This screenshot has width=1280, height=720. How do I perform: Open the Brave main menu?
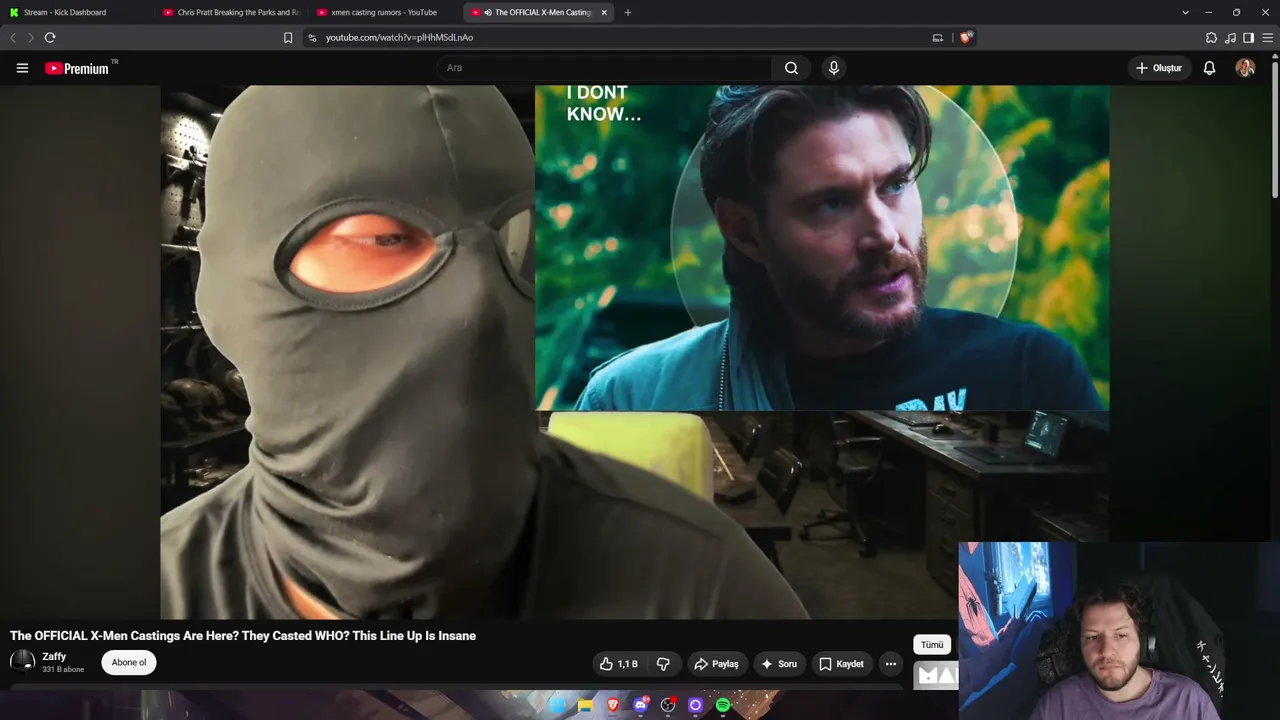pos(1268,38)
